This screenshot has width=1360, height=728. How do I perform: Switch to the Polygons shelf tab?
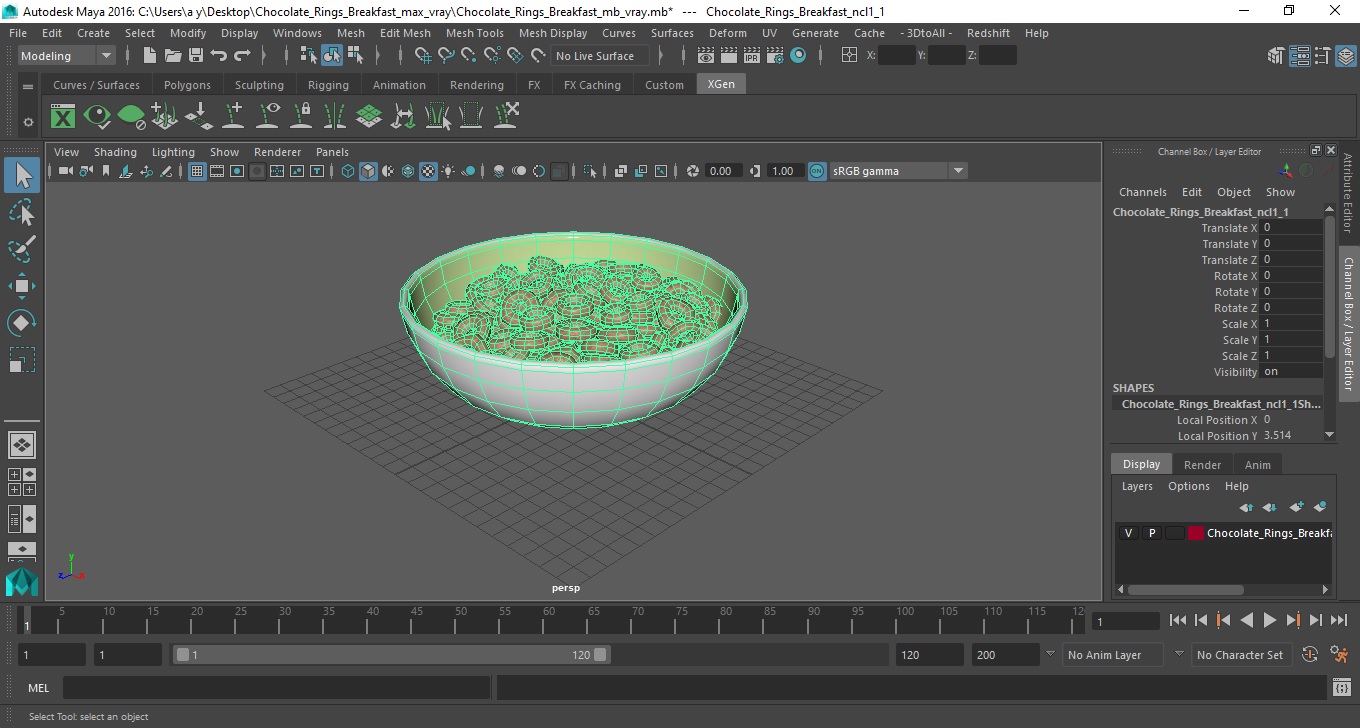click(187, 85)
